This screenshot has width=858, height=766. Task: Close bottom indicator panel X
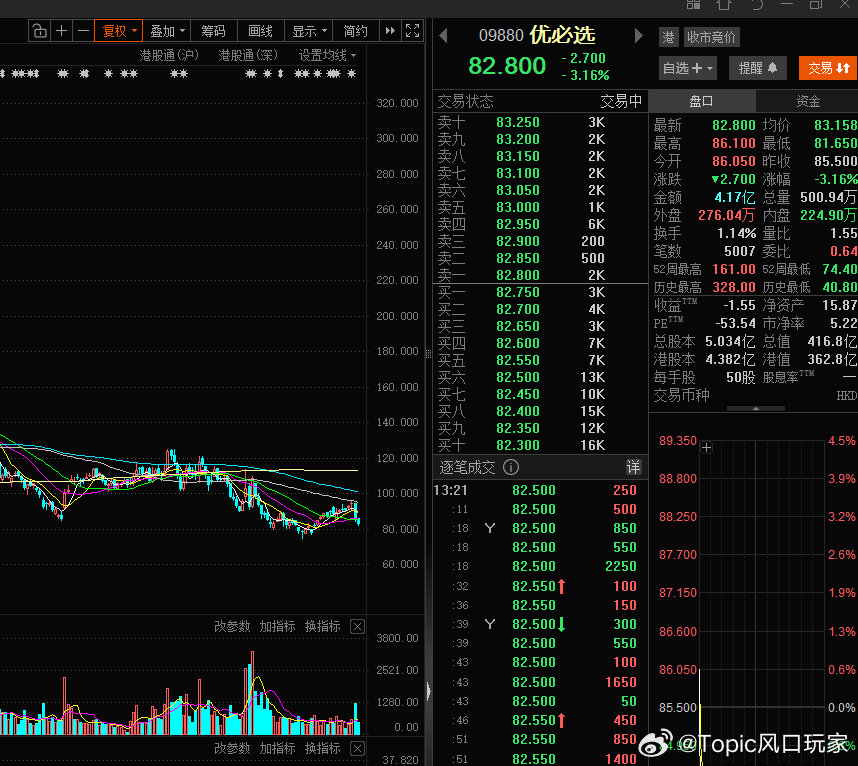point(357,748)
